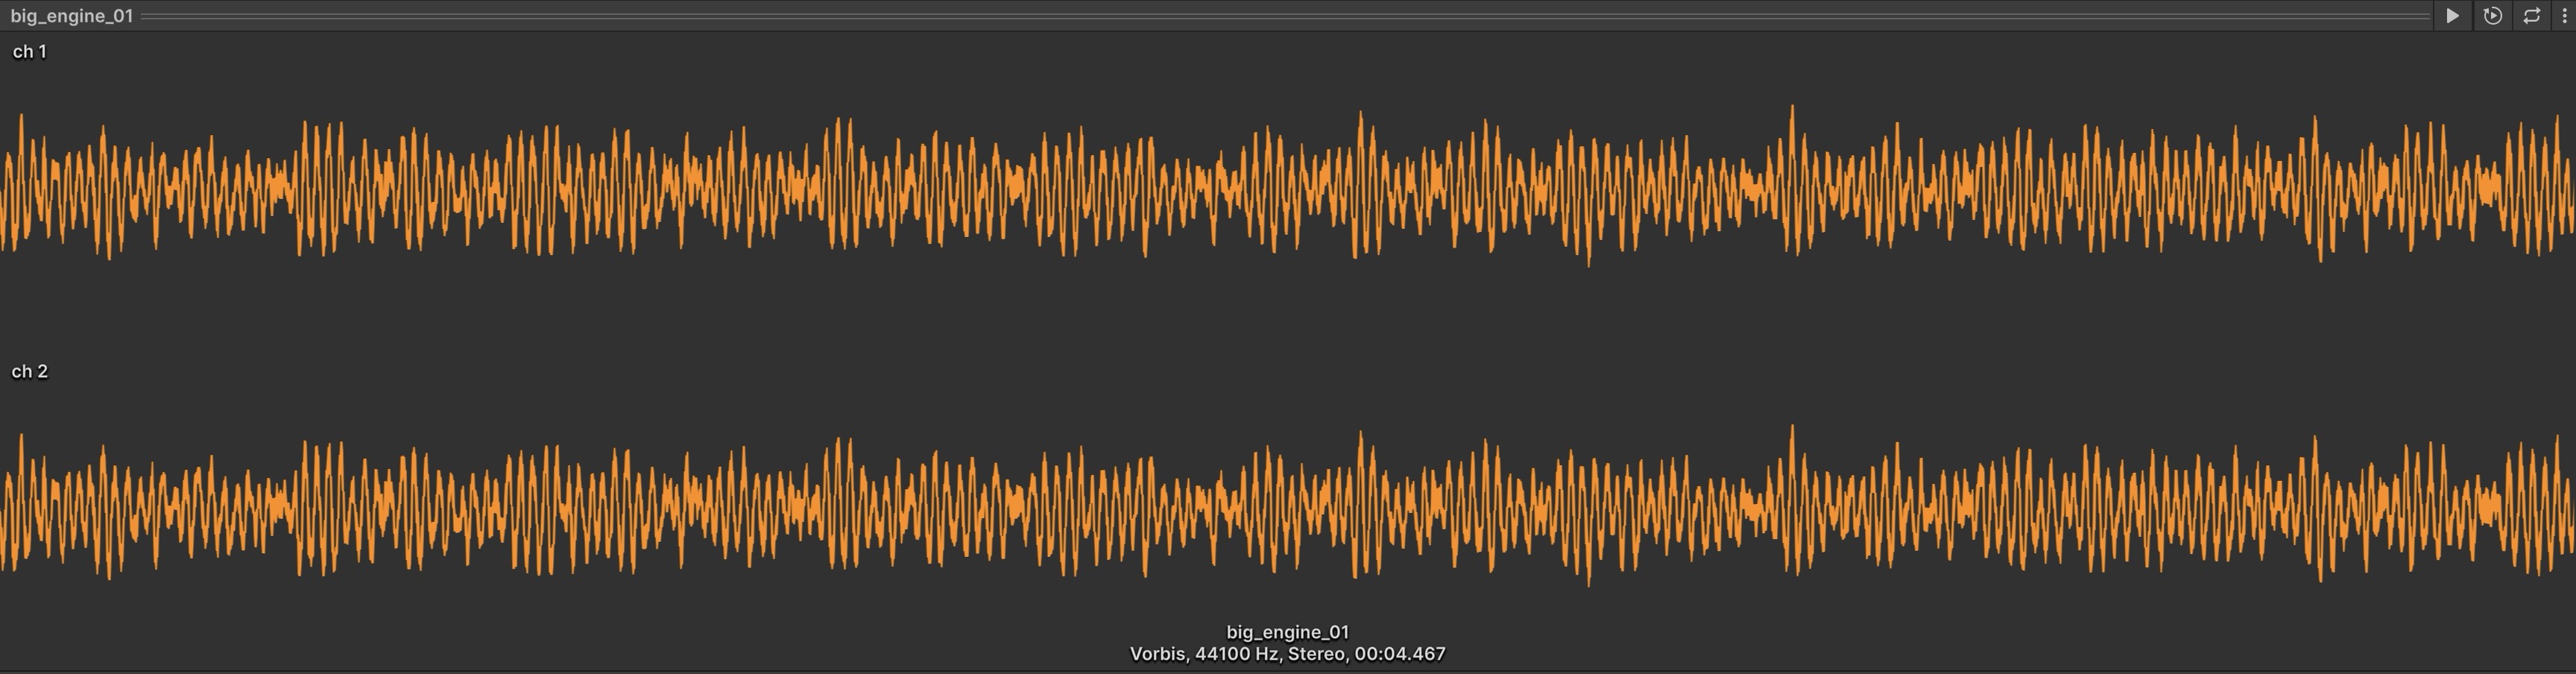Click the 00:04.467 duration text
2576x674 pixels.
(1400, 654)
